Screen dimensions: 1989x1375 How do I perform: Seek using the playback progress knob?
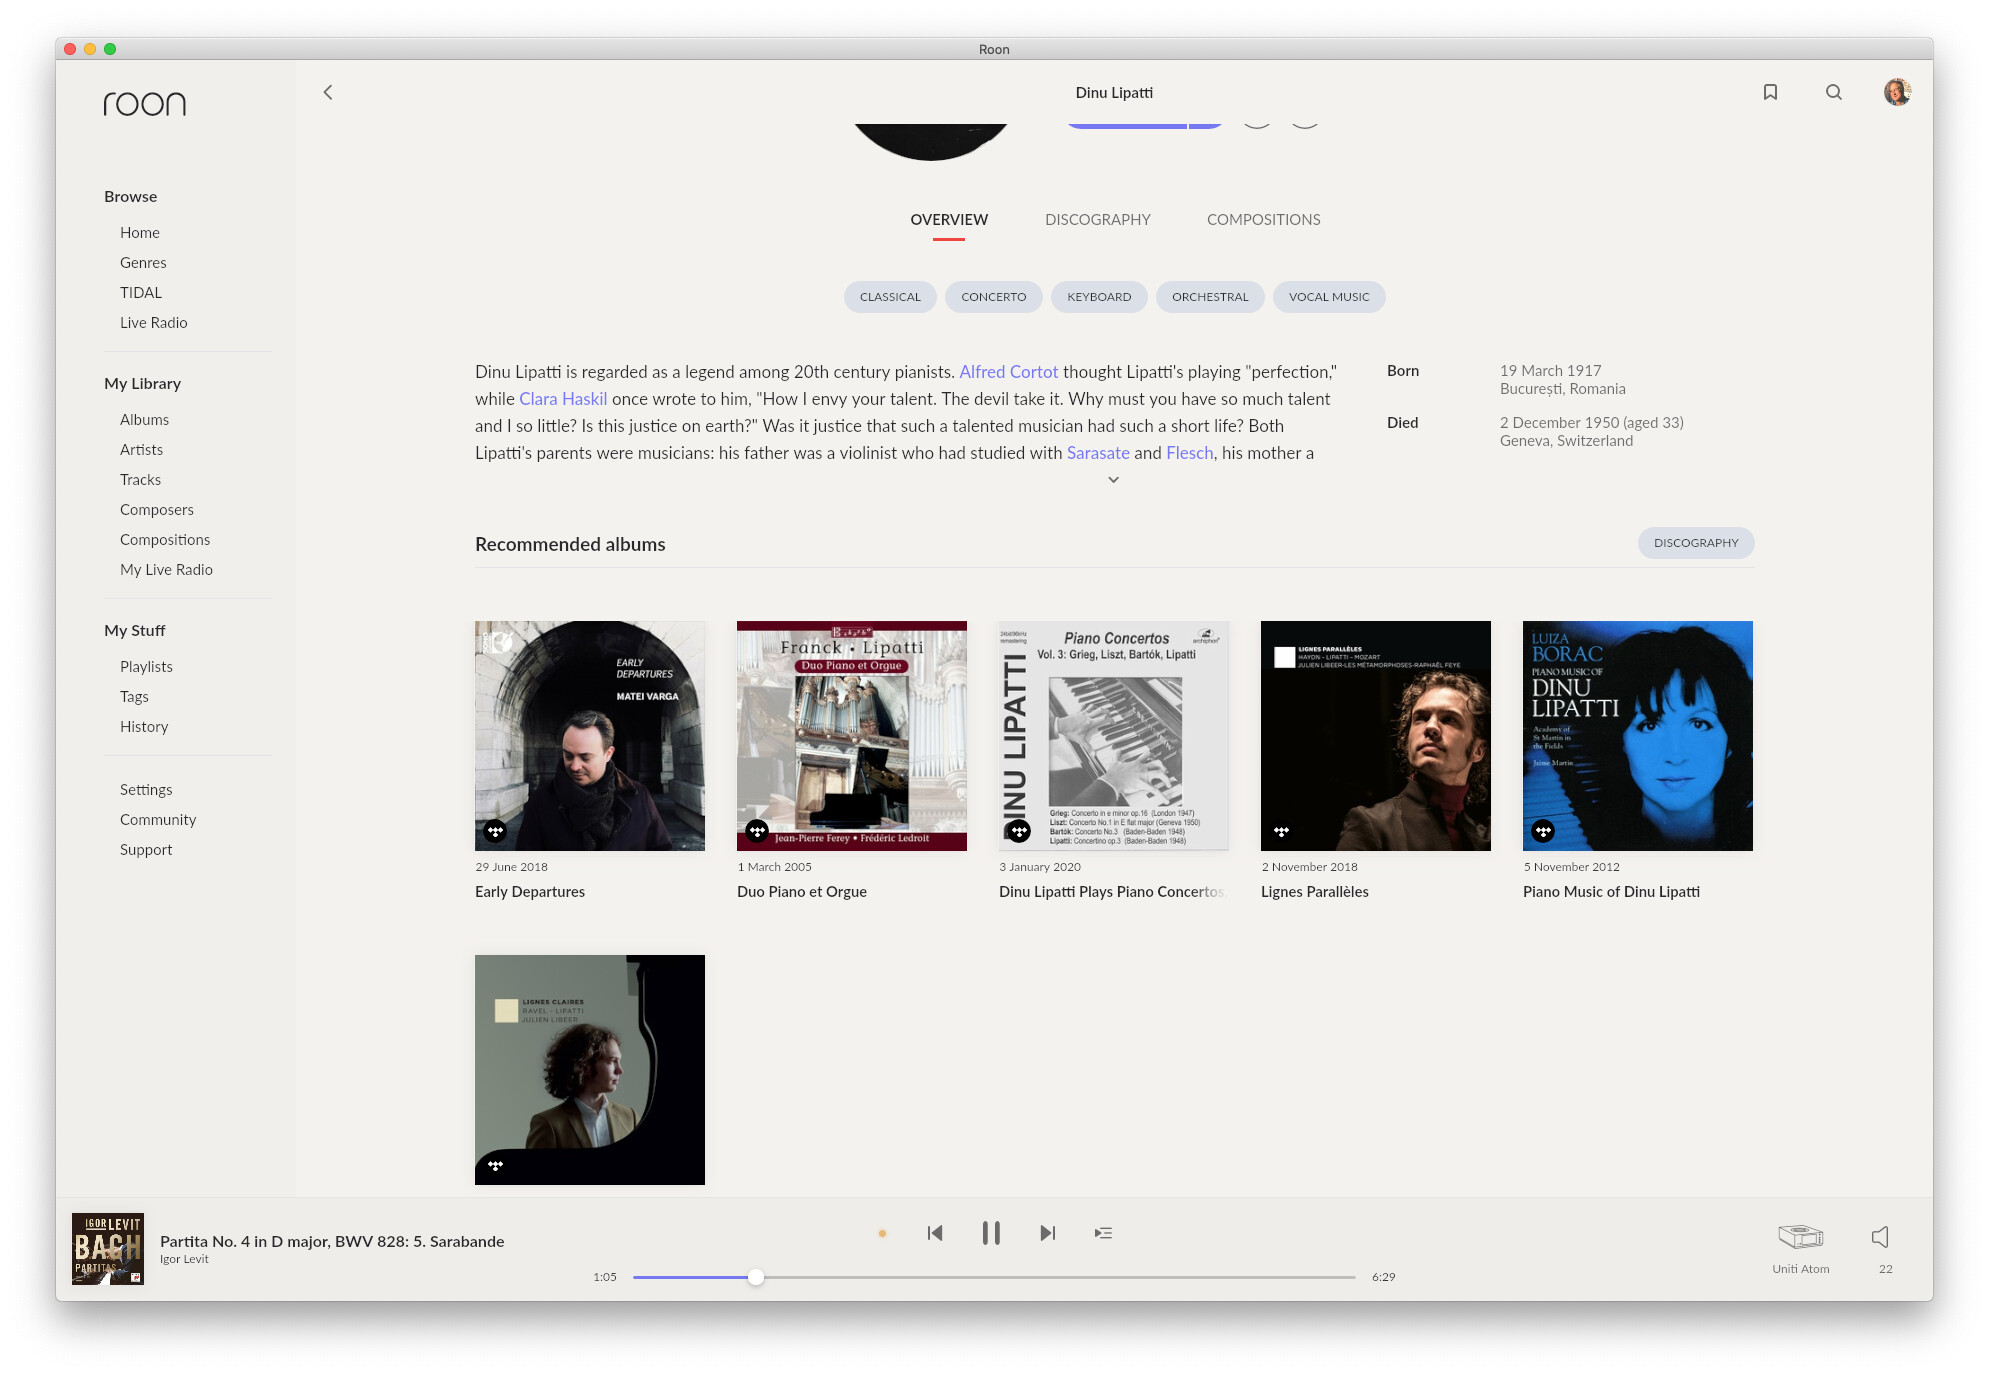click(756, 1277)
